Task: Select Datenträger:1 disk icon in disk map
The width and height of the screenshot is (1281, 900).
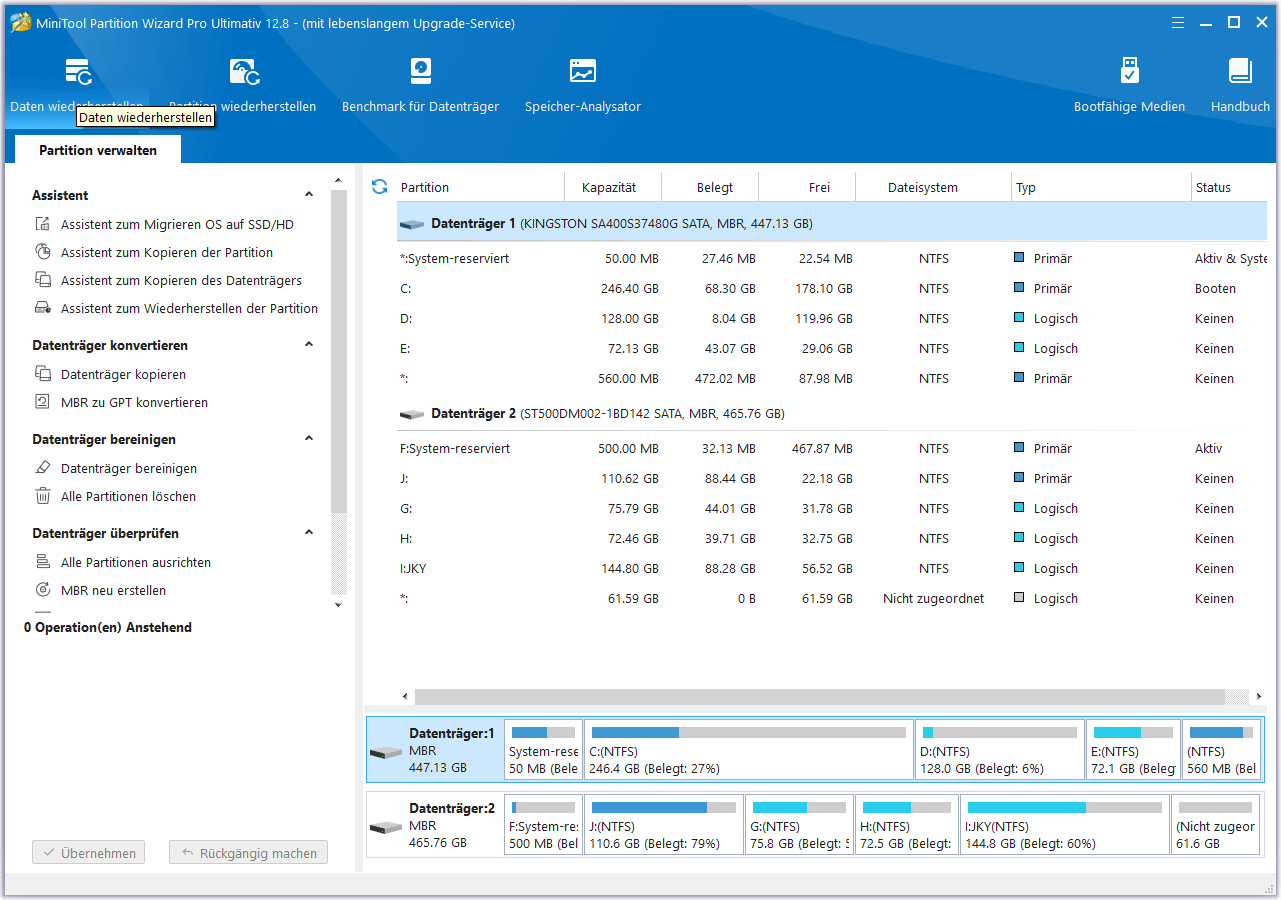Action: point(386,752)
